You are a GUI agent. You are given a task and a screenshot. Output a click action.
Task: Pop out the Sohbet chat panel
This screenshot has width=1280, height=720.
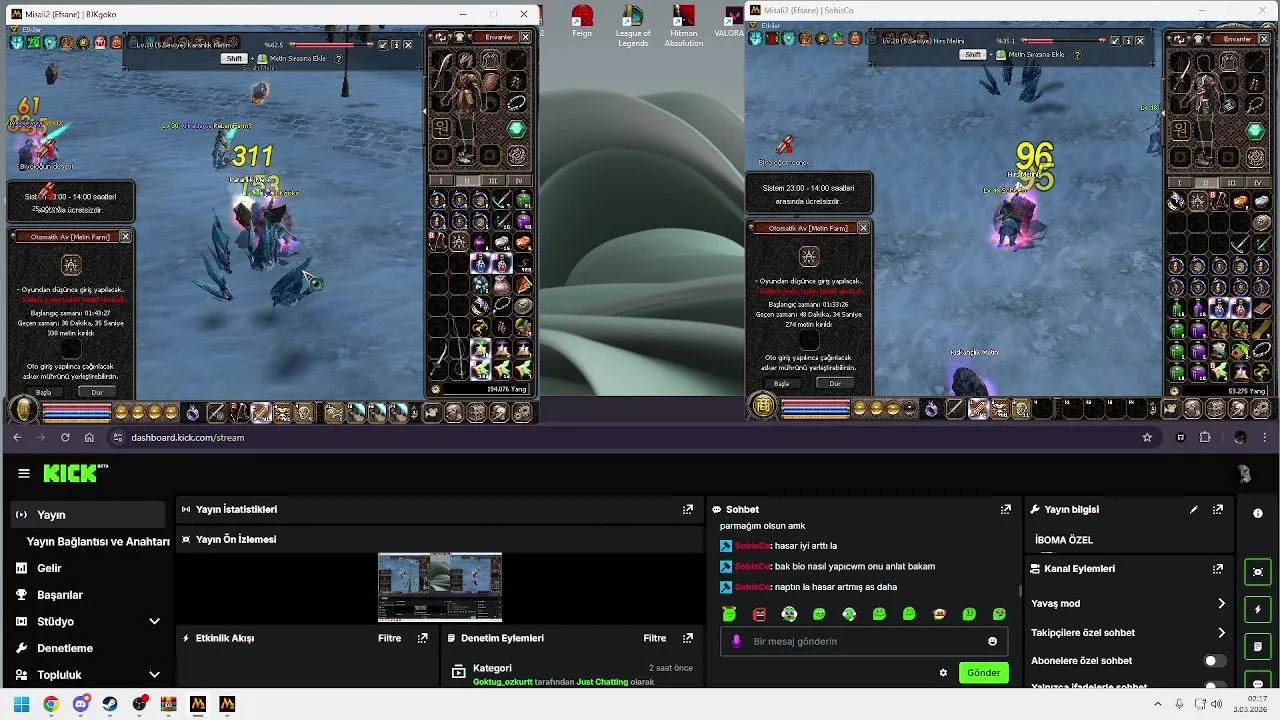[x=1006, y=509]
